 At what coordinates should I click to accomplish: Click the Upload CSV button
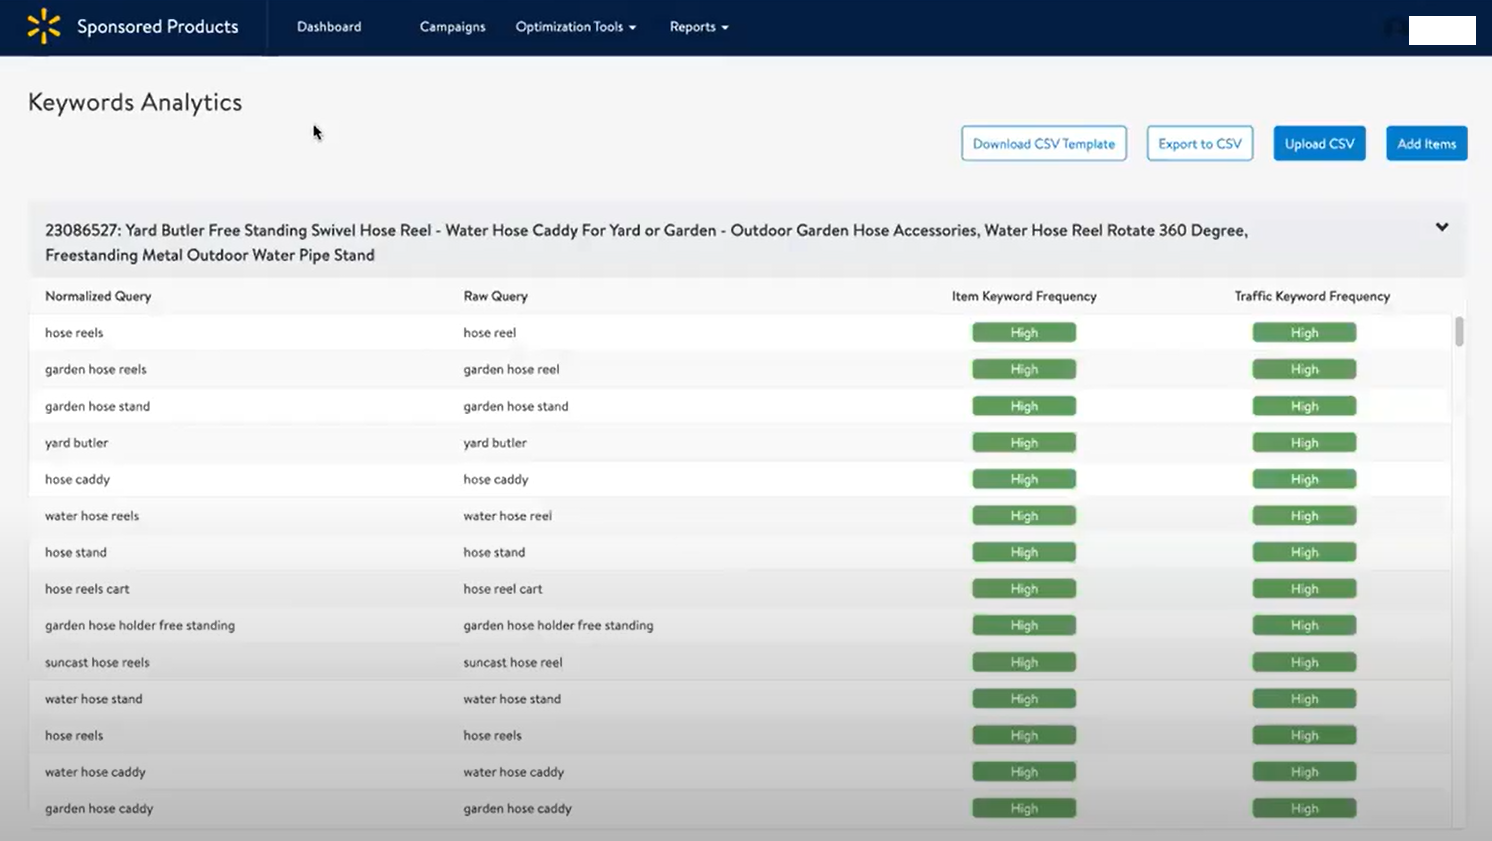pos(1320,143)
